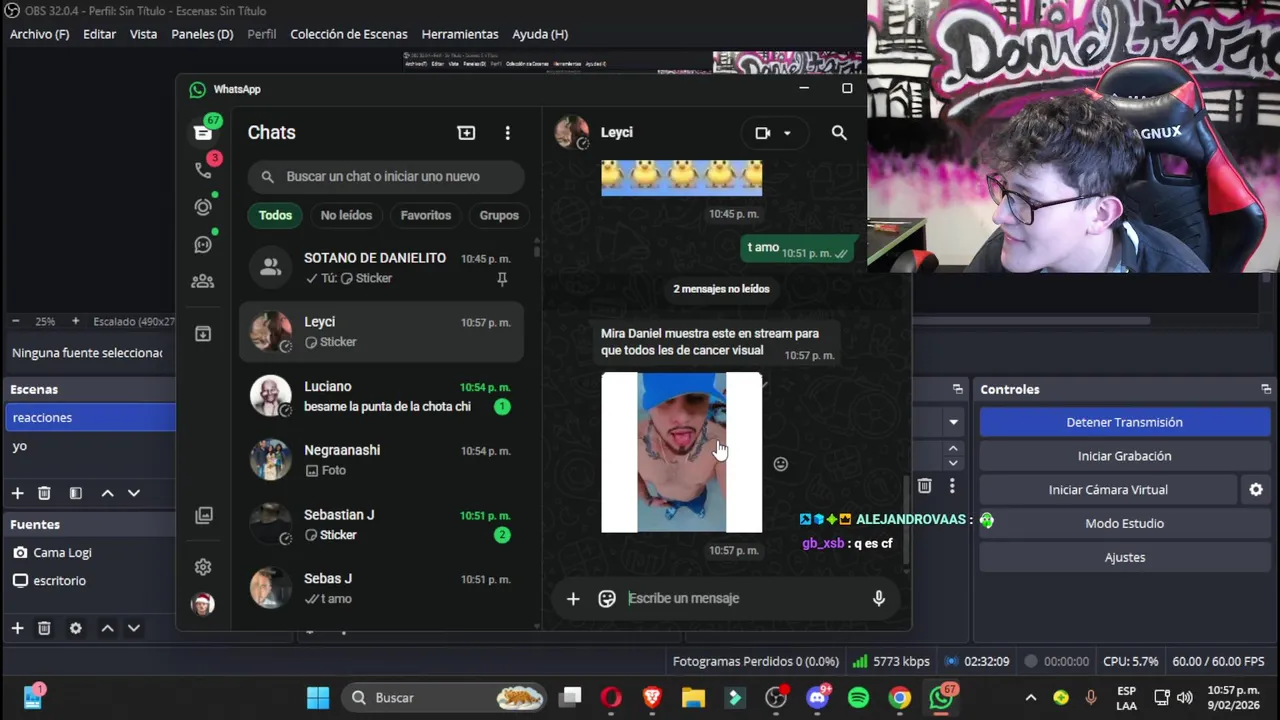The height and width of the screenshot is (720, 1280).
Task: Open virtual camera settings gear in Controles
Action: click(1256, 490)
